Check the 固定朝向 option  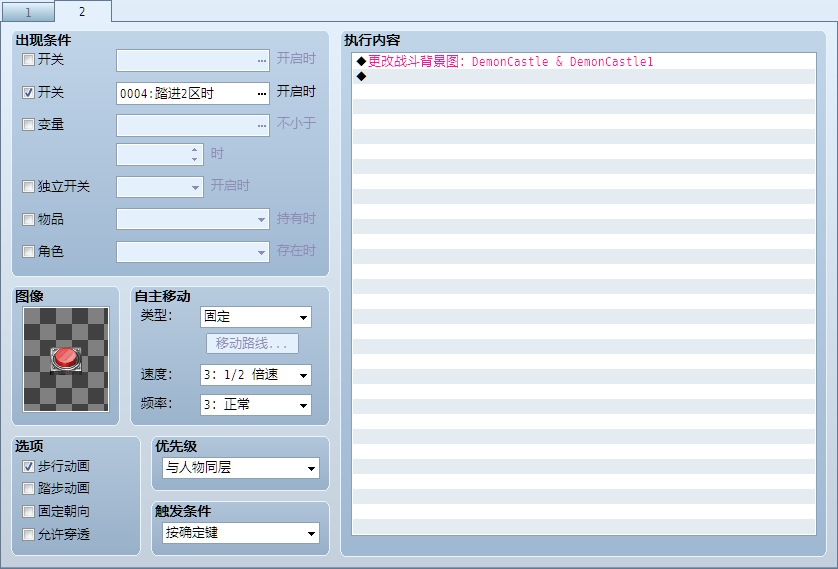[x=28, y=511]
